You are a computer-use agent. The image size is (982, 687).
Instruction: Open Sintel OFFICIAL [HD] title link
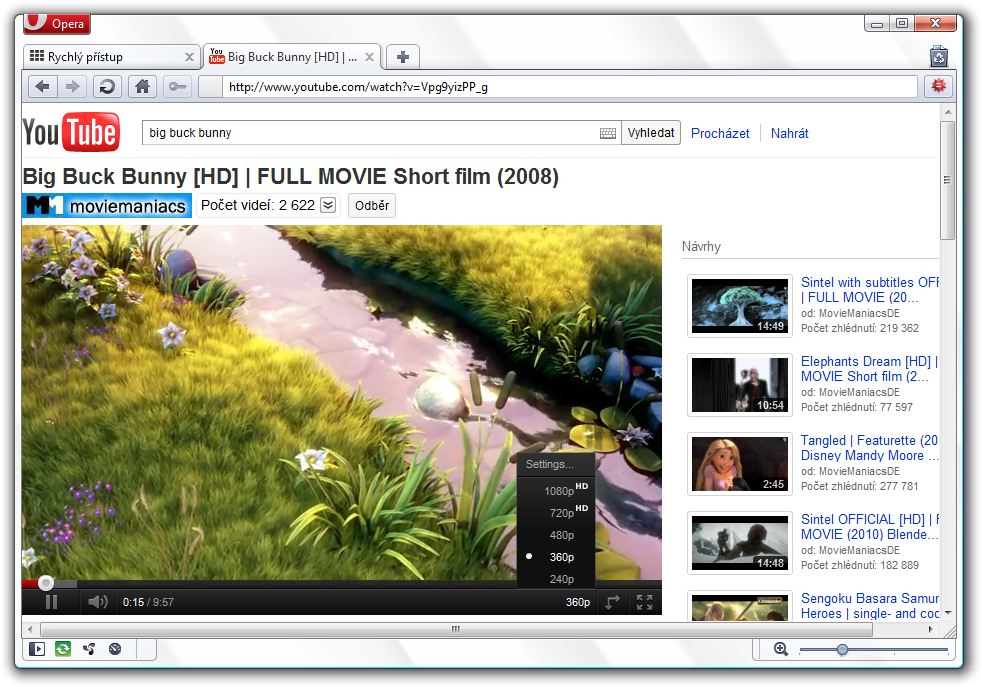click(870, 527)
